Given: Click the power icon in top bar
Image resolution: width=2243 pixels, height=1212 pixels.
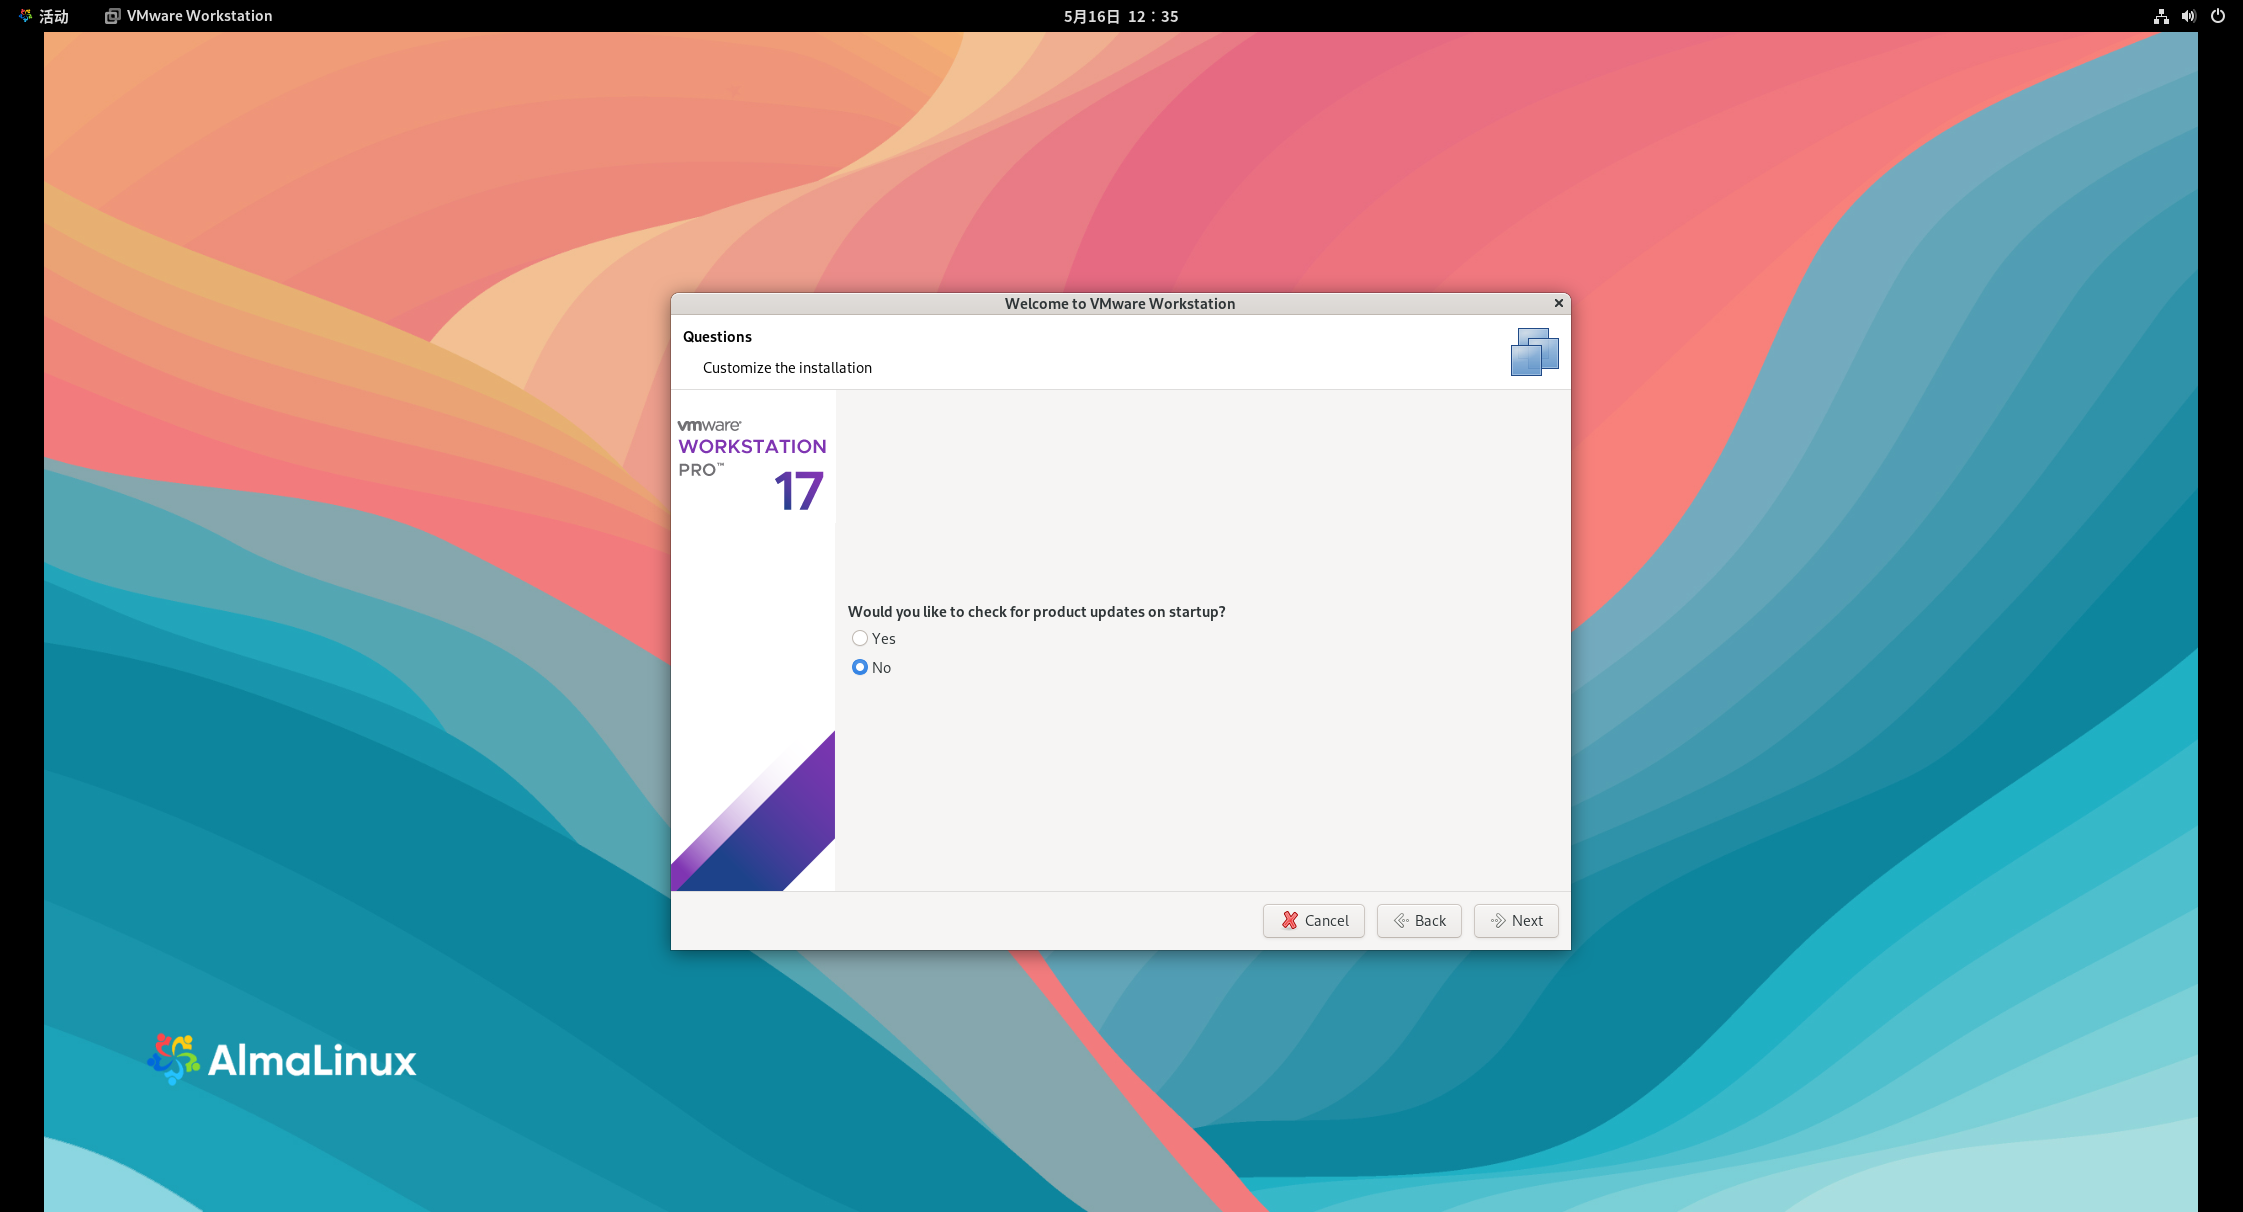Looking at the screenshot, I should click(2218, 16).
